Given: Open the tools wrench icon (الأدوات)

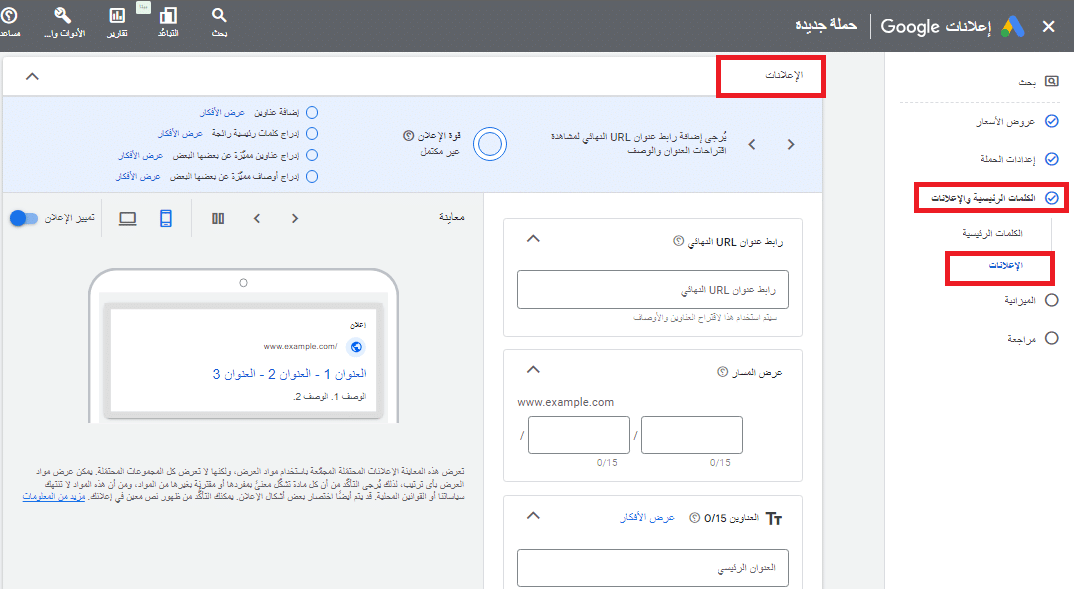Looking at the screenshot, I should (x=63, y=15).
